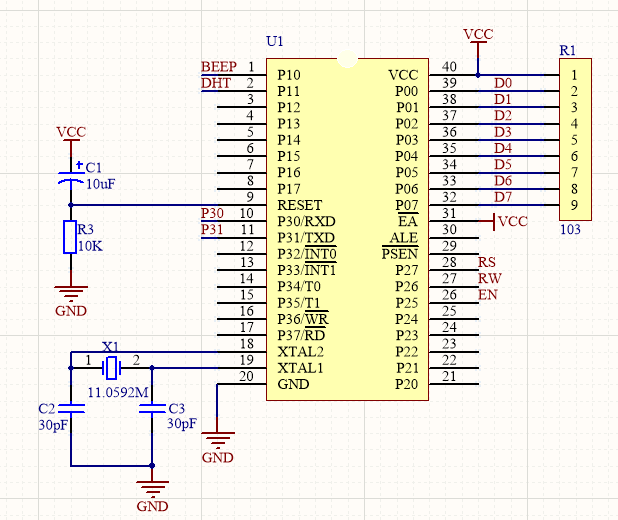Image resolution: width=618 pixels, height=520 pixels.
Task: Click the VCC power port at EA pin
Action: click(x=509, y=221)
